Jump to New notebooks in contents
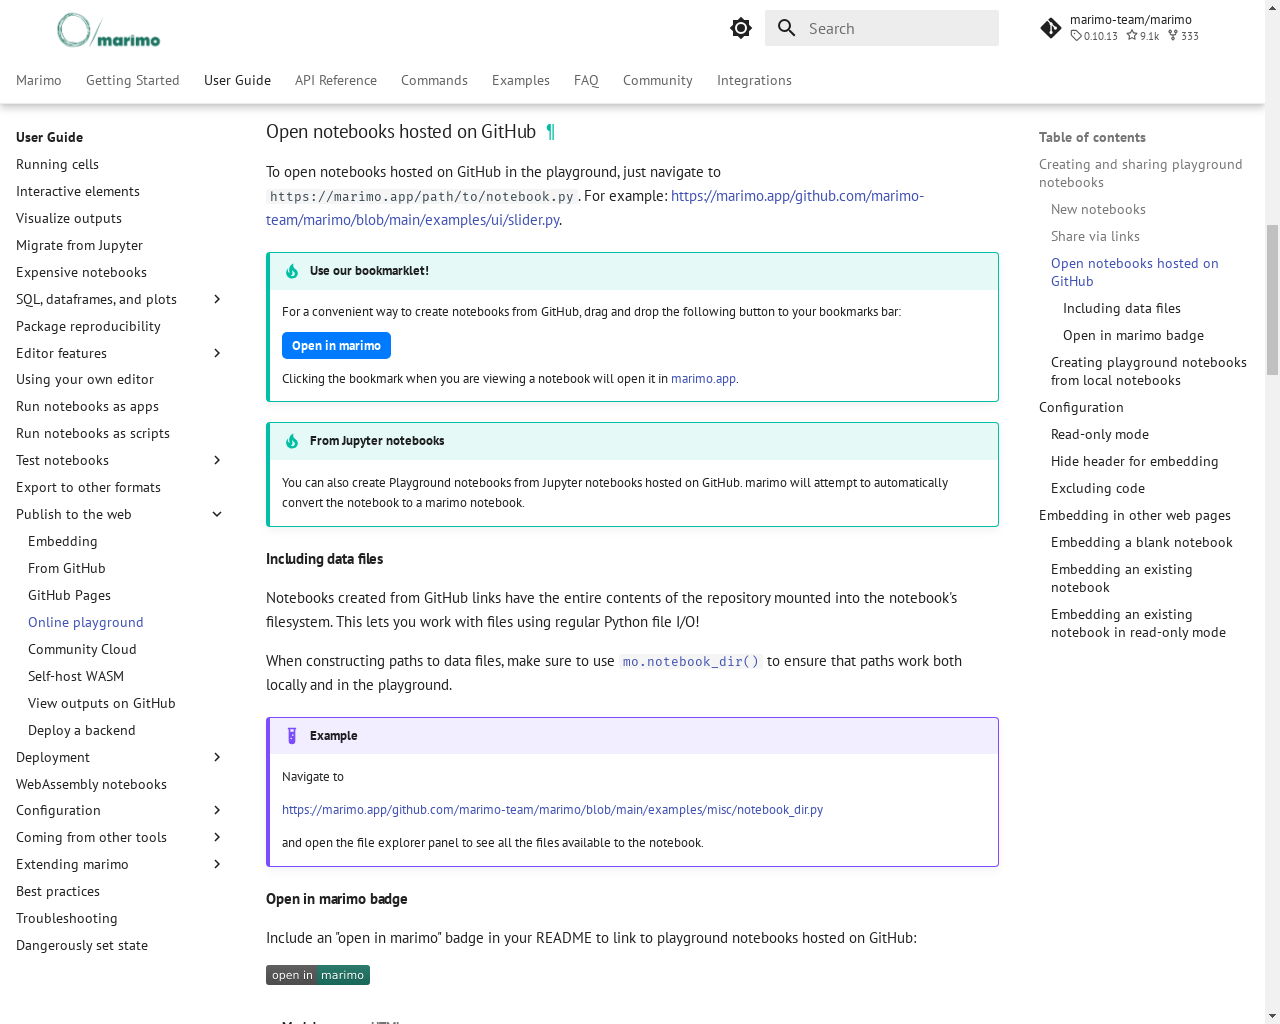Viewport: 1280px width, 1024px height. pyautogui.click(x=1098, y=209)
